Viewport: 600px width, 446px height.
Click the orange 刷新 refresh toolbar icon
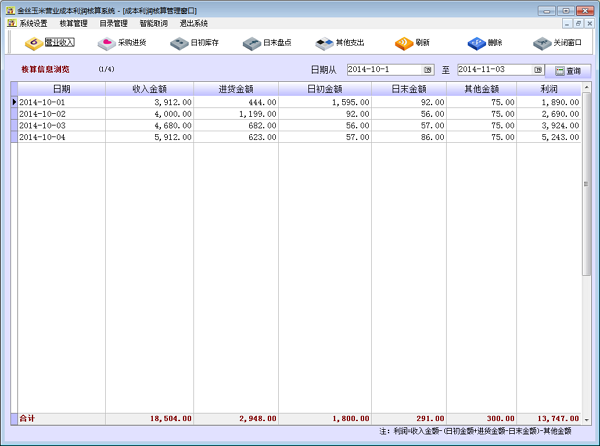tap(404, 43)
